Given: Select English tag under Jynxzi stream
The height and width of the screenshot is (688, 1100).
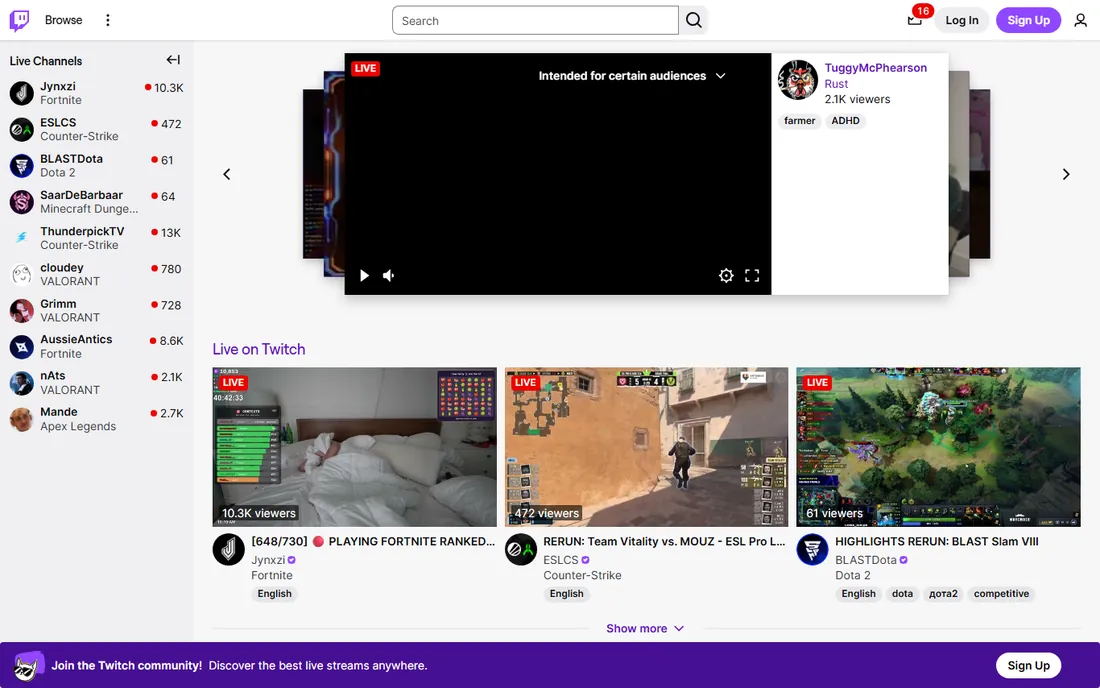Looking at the screenshot, I should [274, 593].
